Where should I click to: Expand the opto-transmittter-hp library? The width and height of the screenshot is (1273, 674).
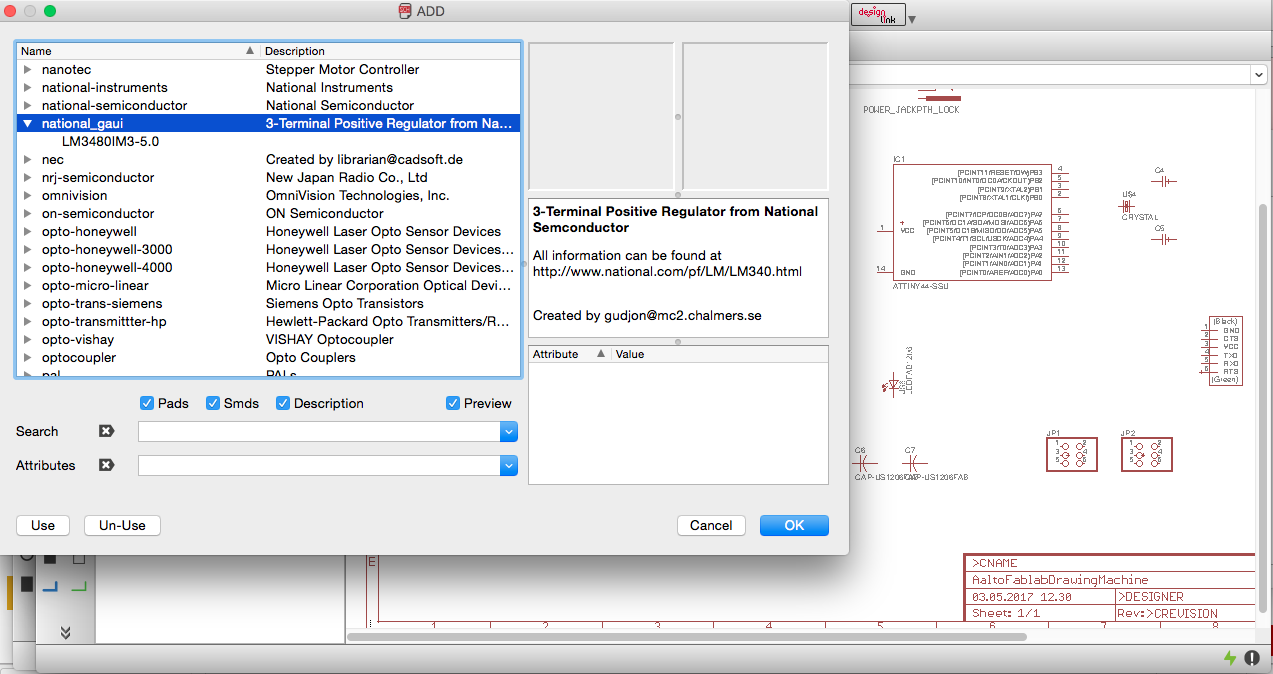[x=28, y=321]
